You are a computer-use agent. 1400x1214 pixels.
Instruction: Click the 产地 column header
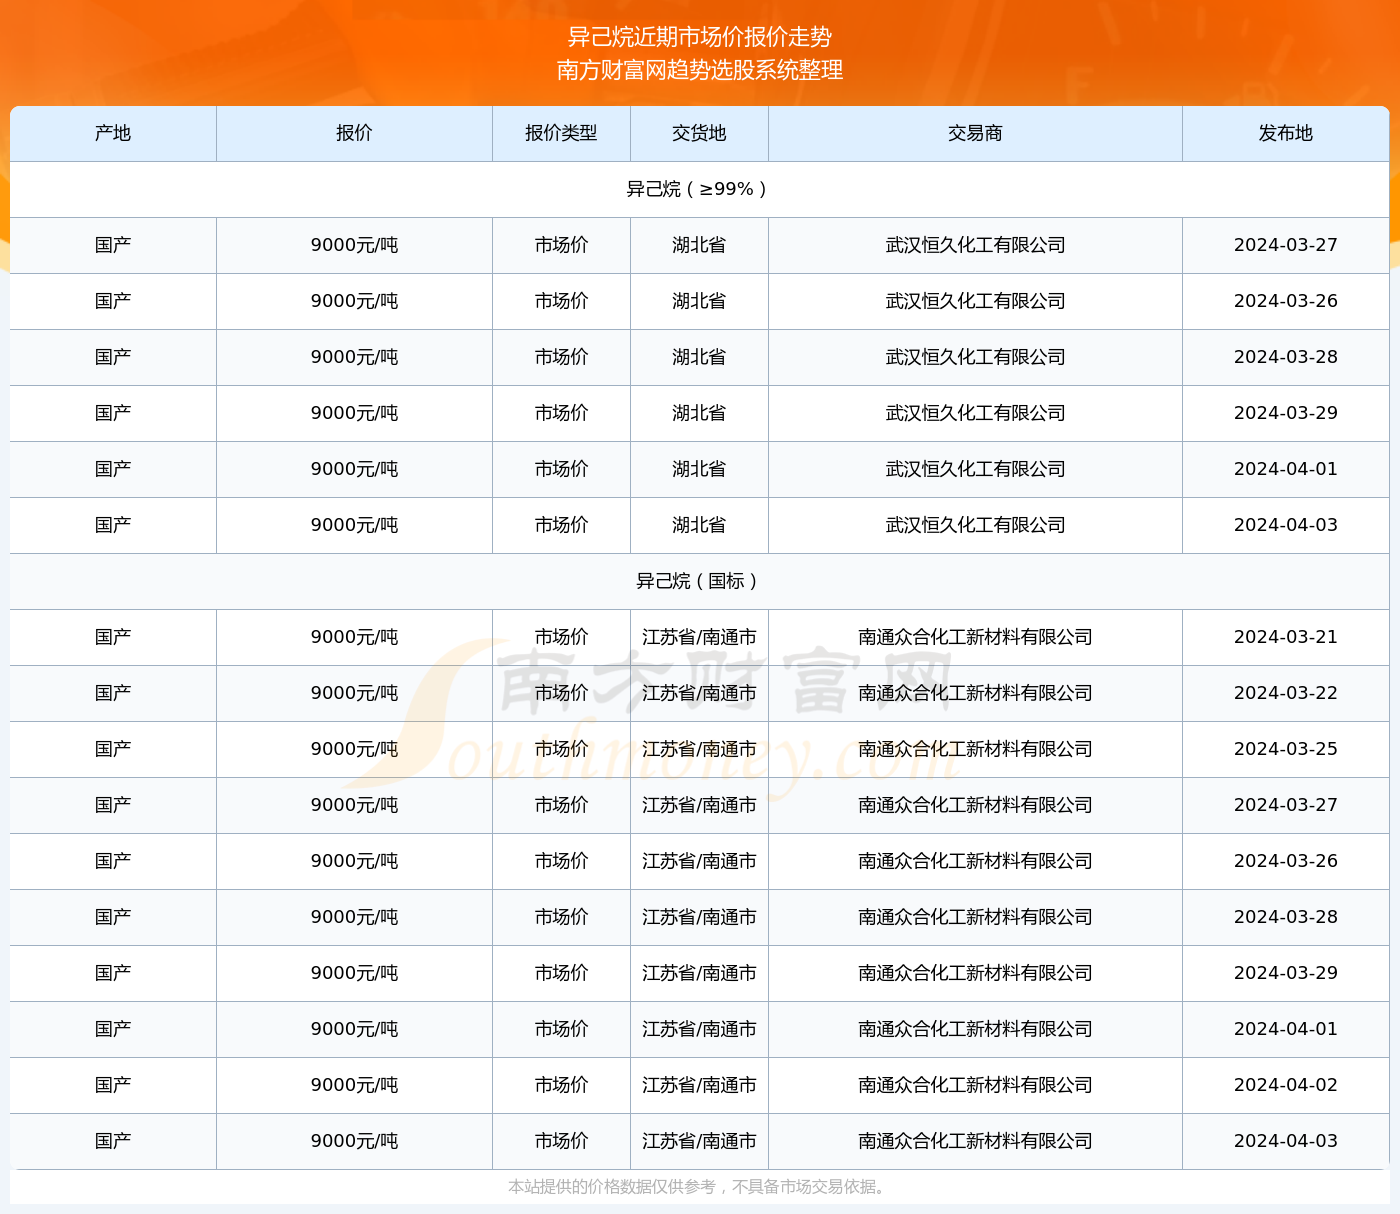click(113, 133)
